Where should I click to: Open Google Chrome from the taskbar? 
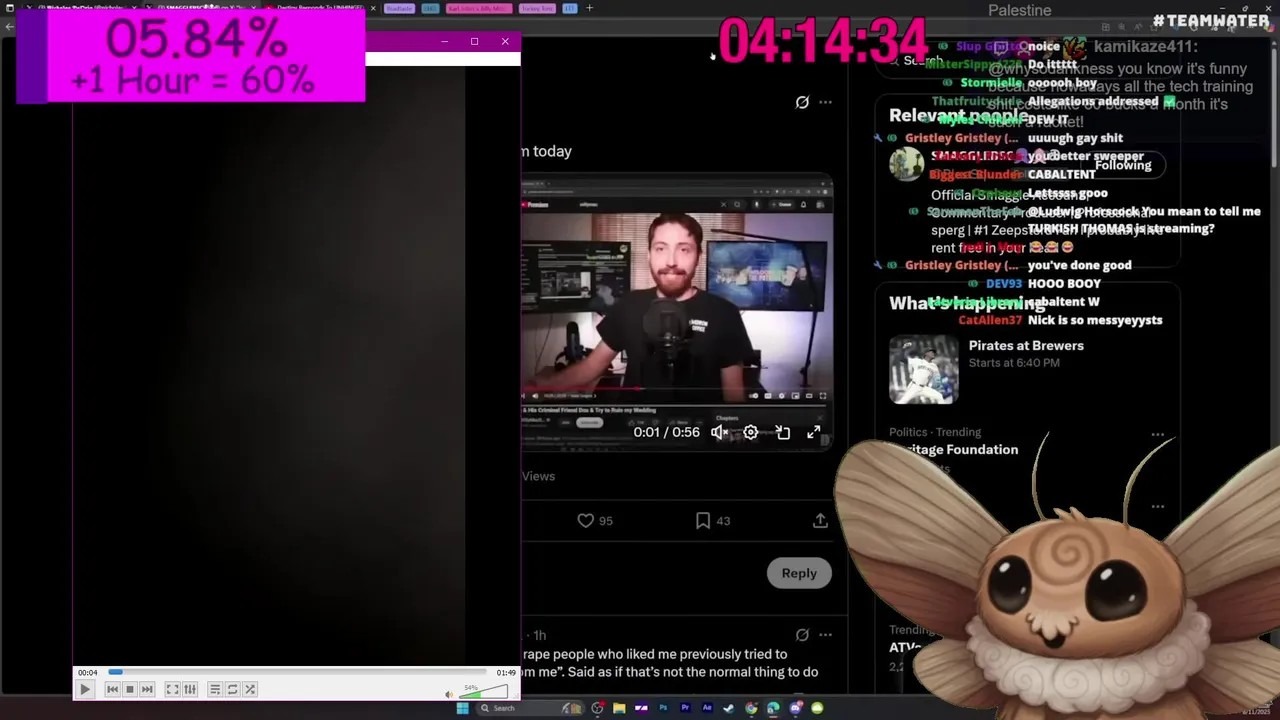[751, 708]
